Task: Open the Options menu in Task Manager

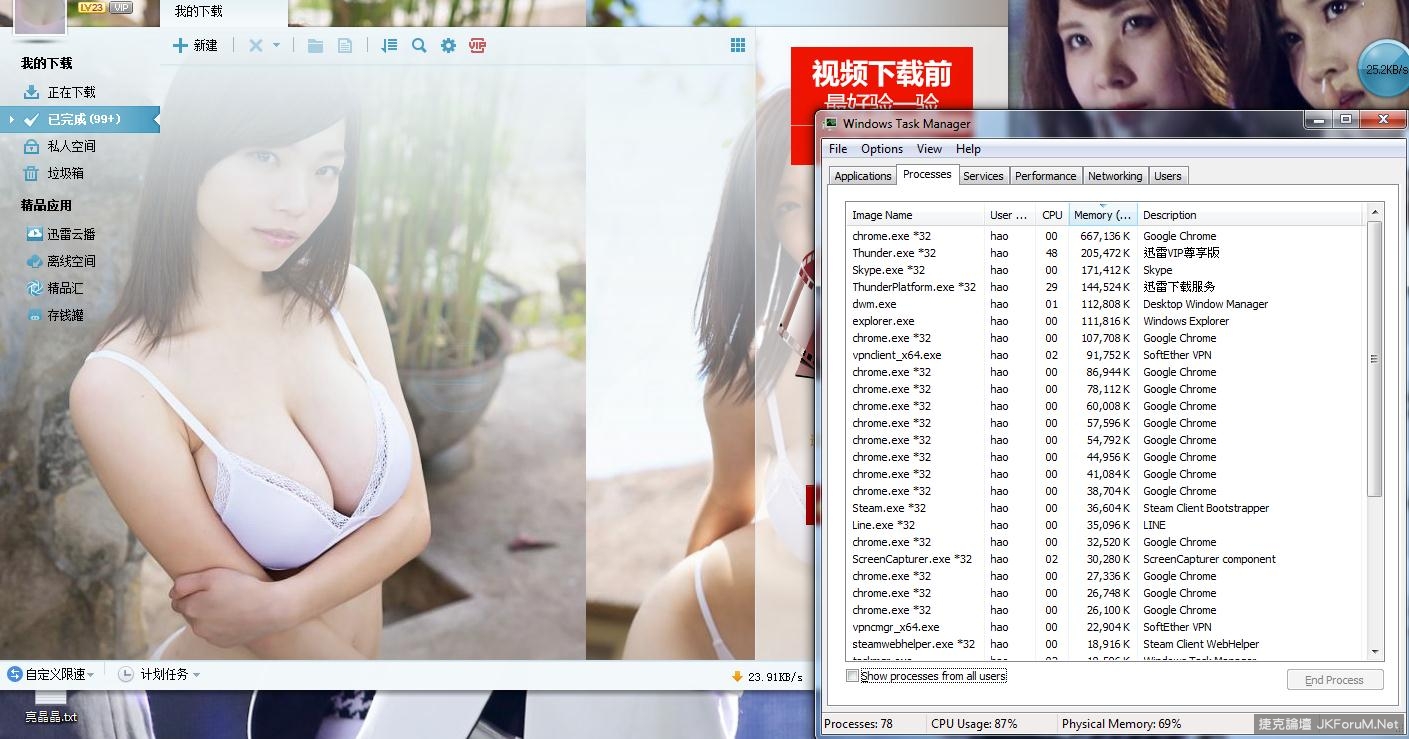Action: pyautogui.click(x=881, y=149)
